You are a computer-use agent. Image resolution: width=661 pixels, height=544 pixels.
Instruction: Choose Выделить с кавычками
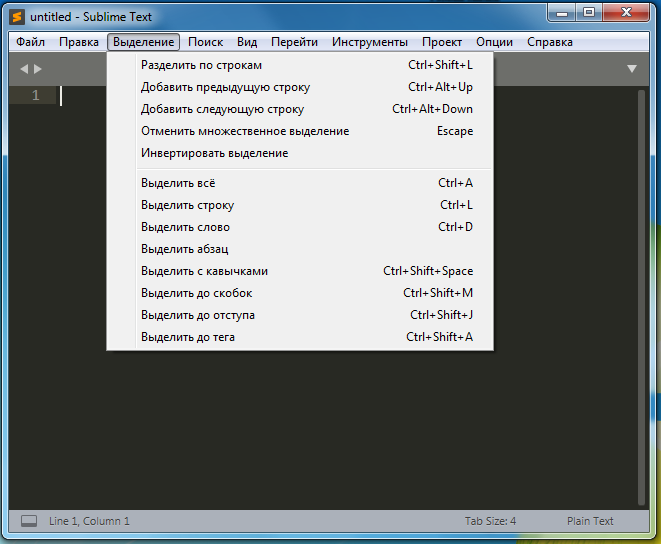300,271
